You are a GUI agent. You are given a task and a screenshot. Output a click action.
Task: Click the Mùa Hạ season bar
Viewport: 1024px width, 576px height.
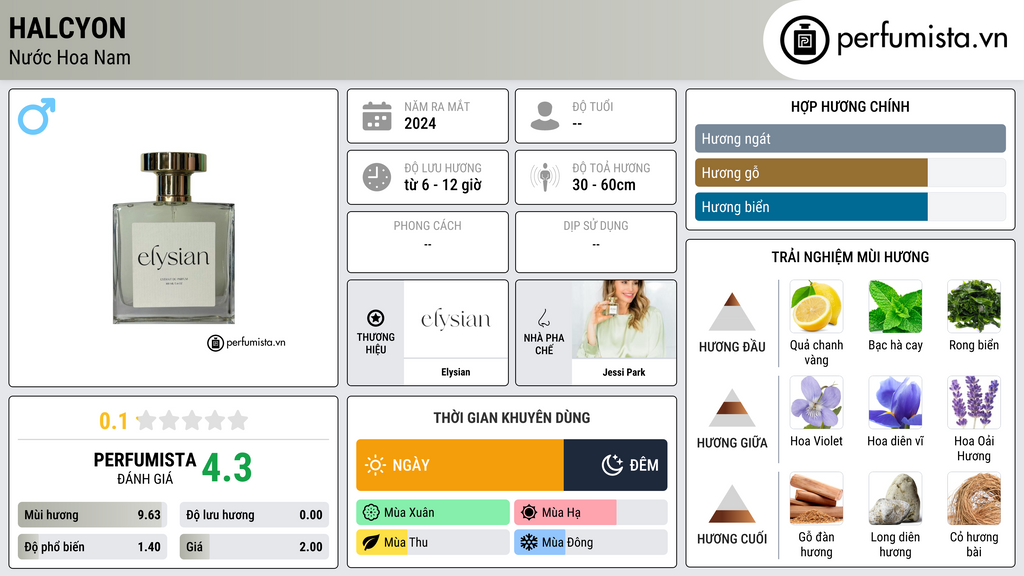pyautogui.click(x=591, y=513)
